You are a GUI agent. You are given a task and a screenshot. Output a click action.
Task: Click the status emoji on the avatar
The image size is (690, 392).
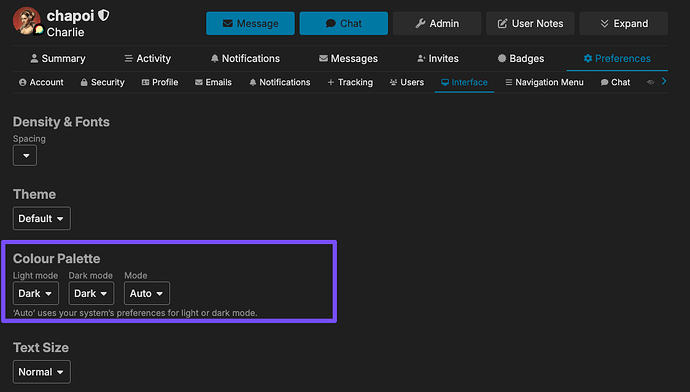click(x=39, y=30)
